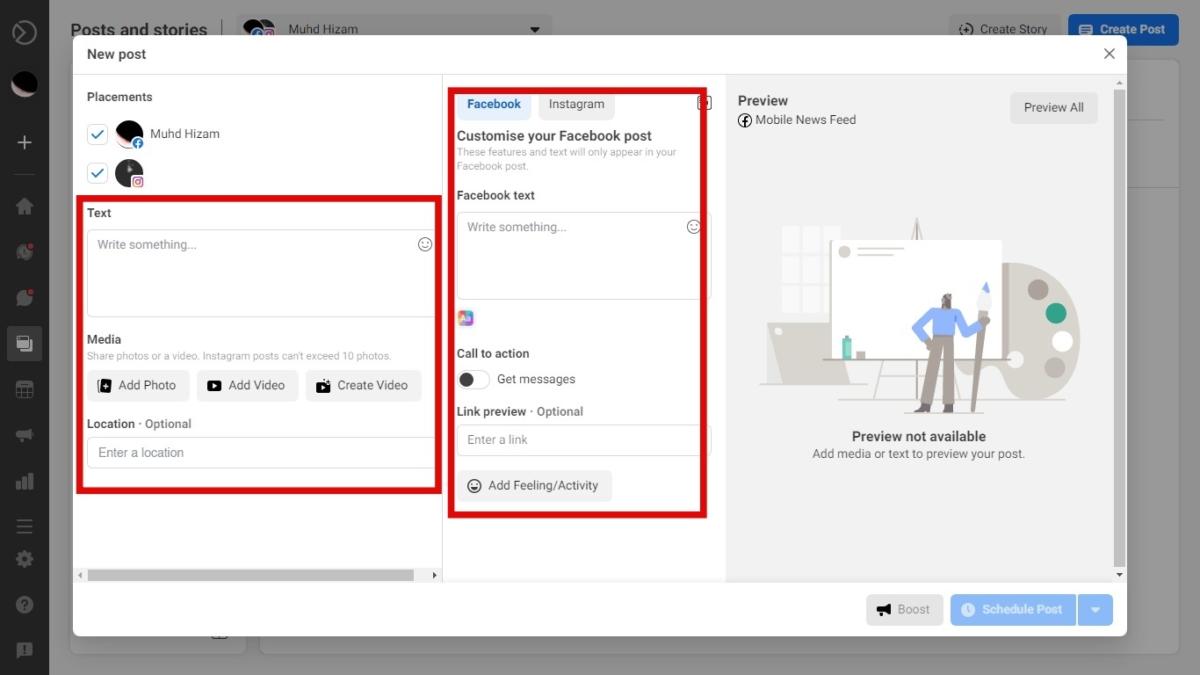The height and width of the screenshot is (675, 1200).
Task: Click the colorful text background icon
Action: point(465,318)
